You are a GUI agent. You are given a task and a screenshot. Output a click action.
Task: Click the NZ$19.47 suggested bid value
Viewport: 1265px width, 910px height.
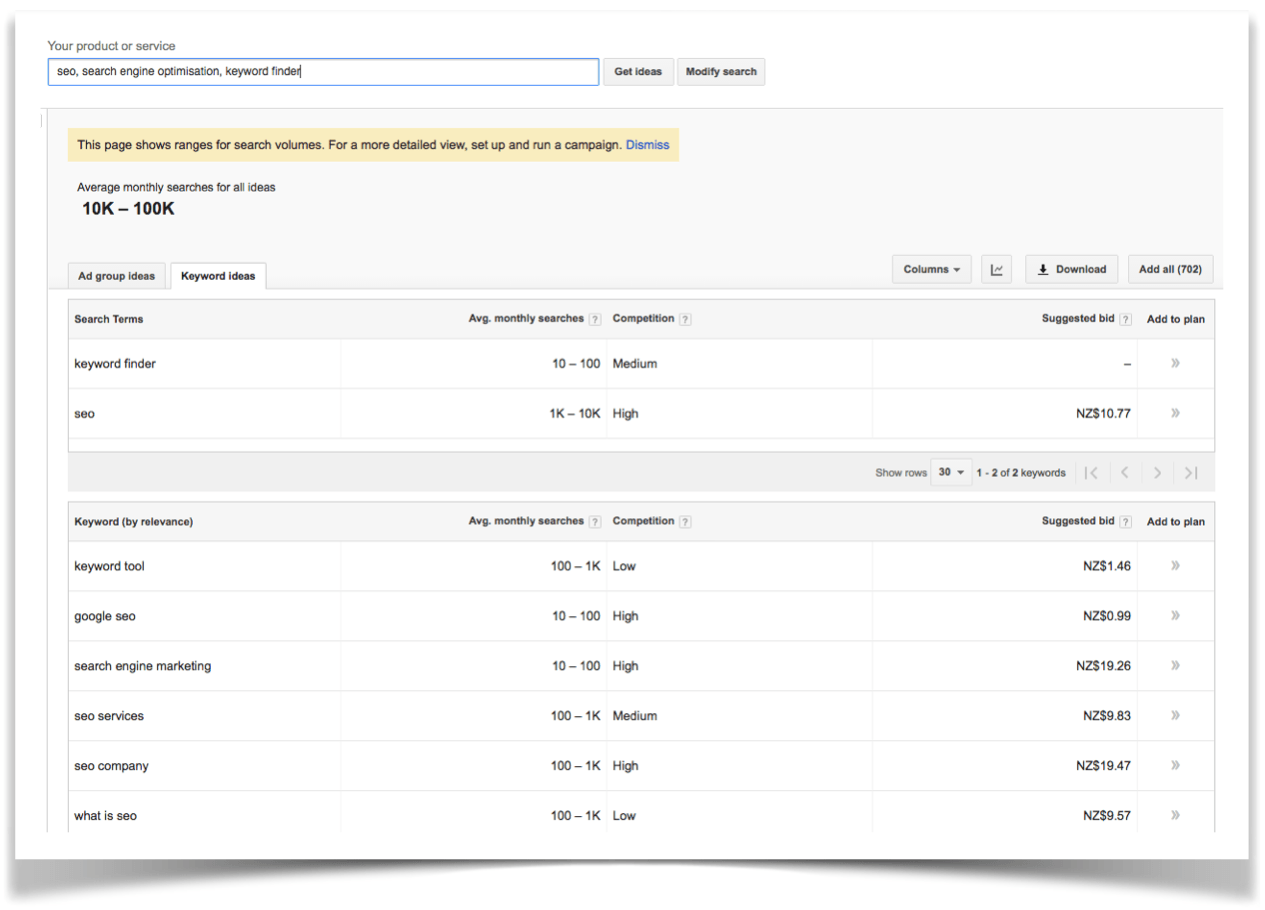1104,766
